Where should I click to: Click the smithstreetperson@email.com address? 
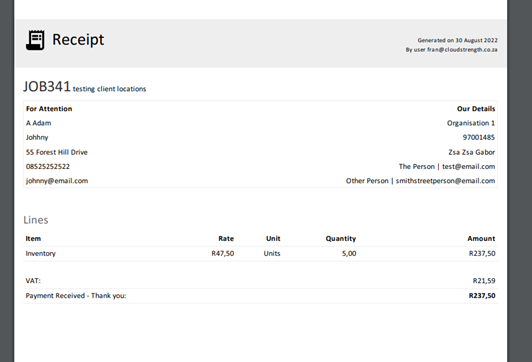pyautogui.click(x=445, y=181)
